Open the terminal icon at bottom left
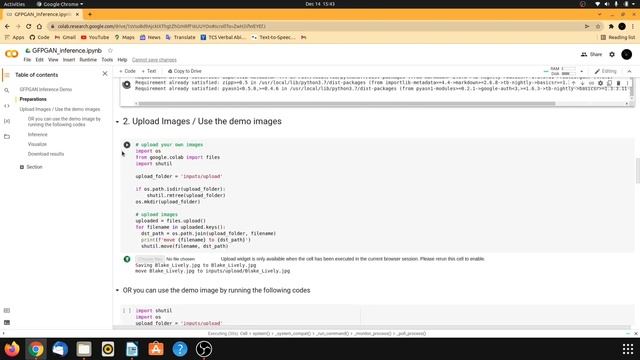Viewport: 640px width, 360px height. [x=7, y=322]
